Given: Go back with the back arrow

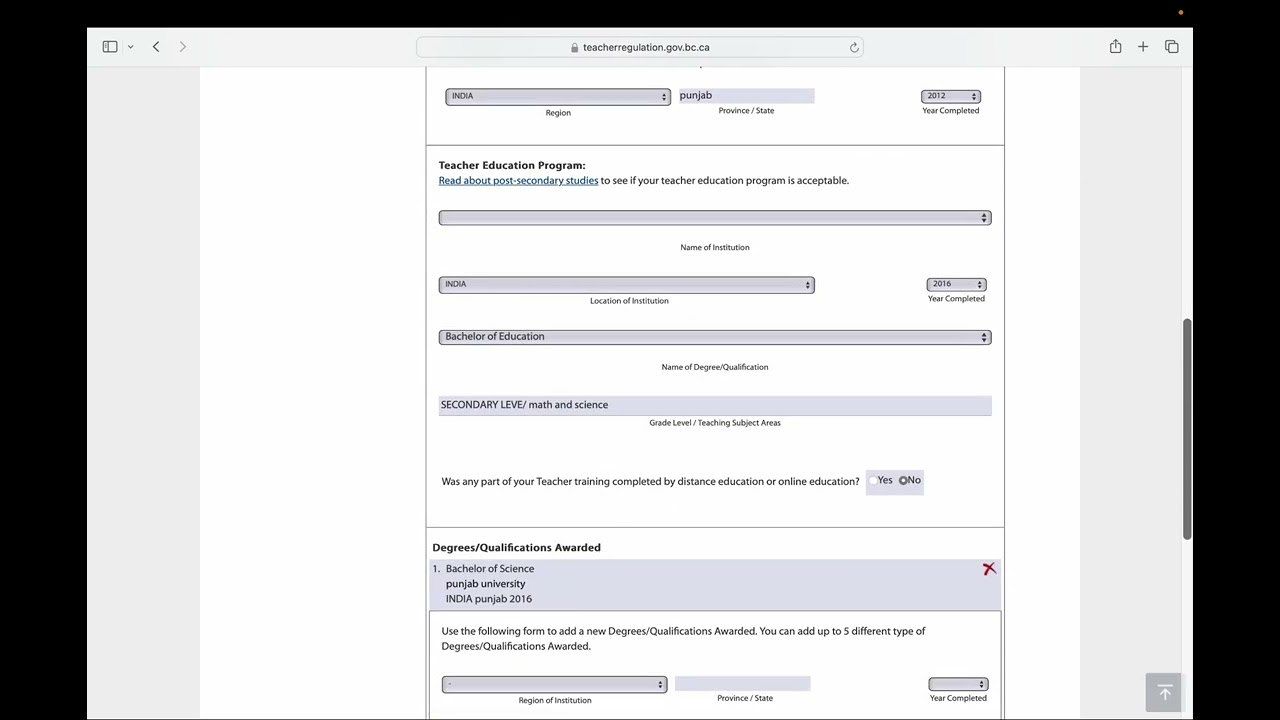Looking at the screenshot, I should click(156, 47).
